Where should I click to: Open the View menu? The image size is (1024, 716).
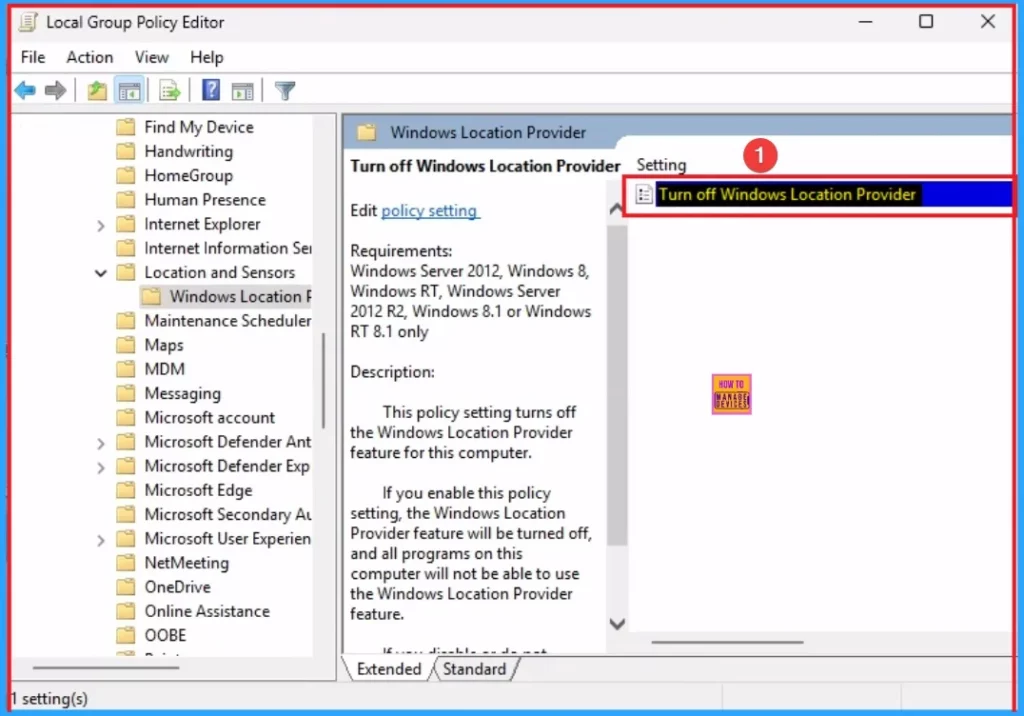tap(152, 57)
